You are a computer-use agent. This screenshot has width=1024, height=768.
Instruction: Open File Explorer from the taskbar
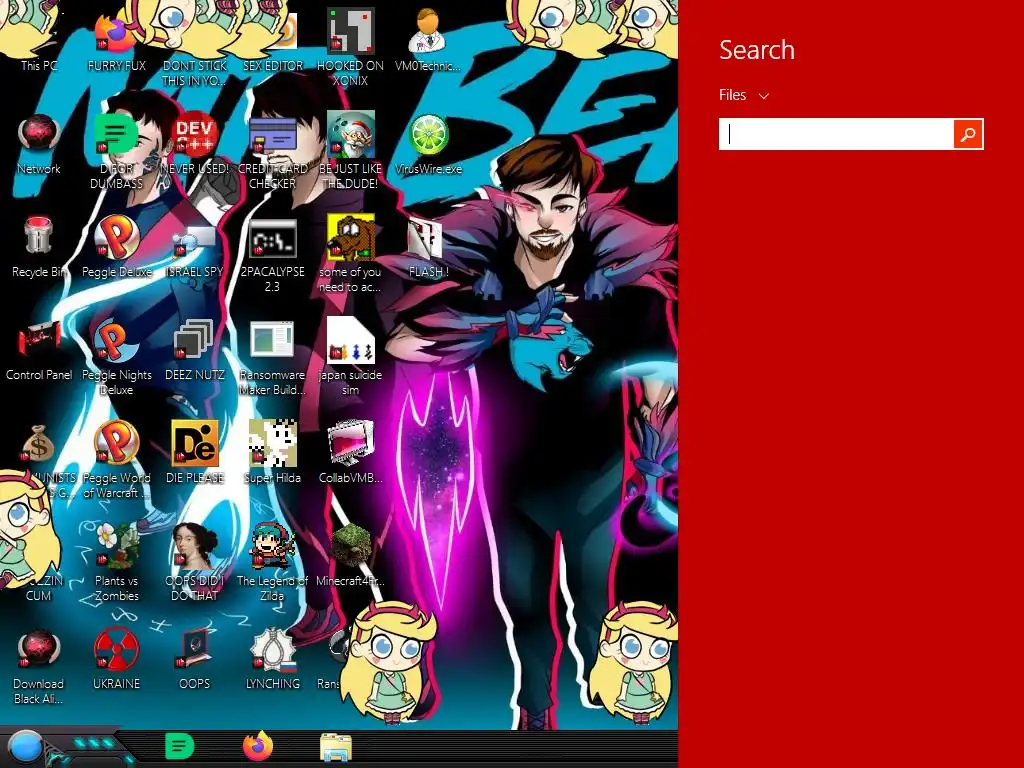[336, 747]
